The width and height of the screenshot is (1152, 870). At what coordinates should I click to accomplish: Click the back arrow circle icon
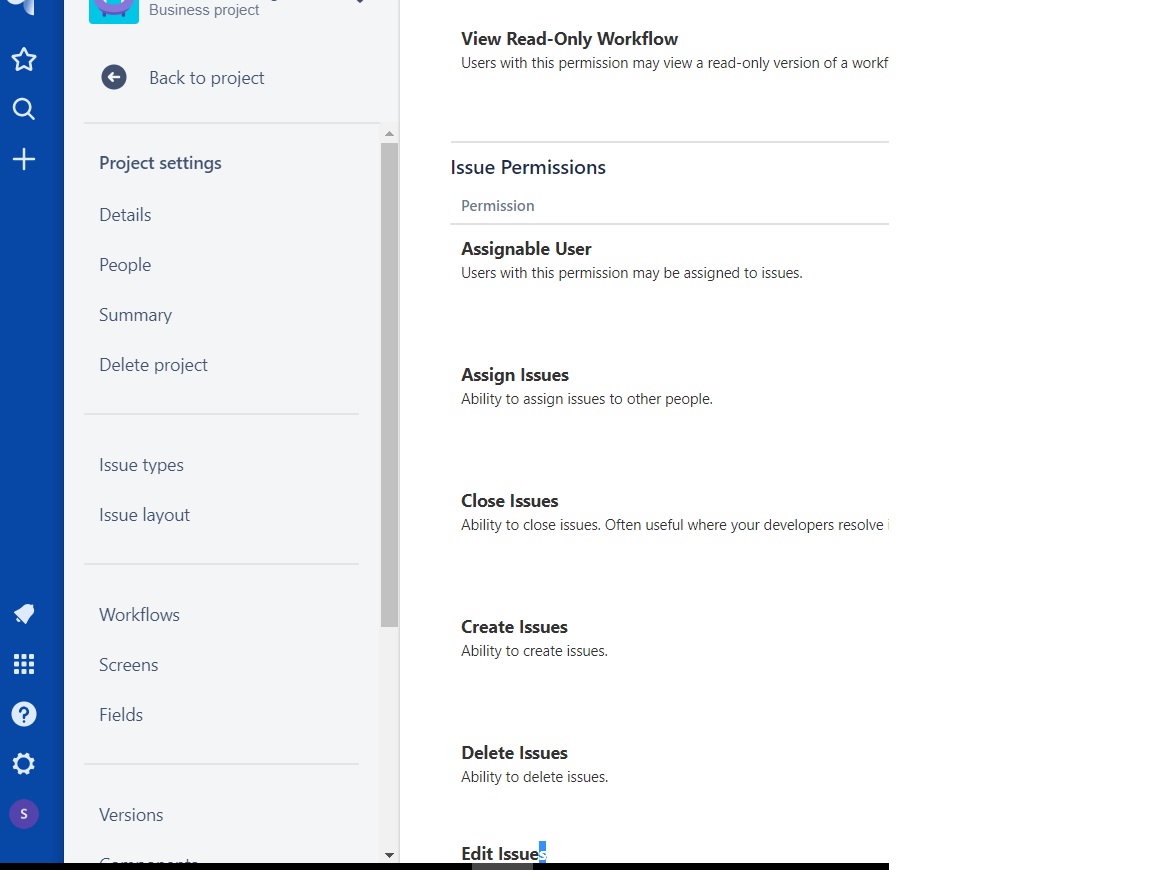[114, 77]
